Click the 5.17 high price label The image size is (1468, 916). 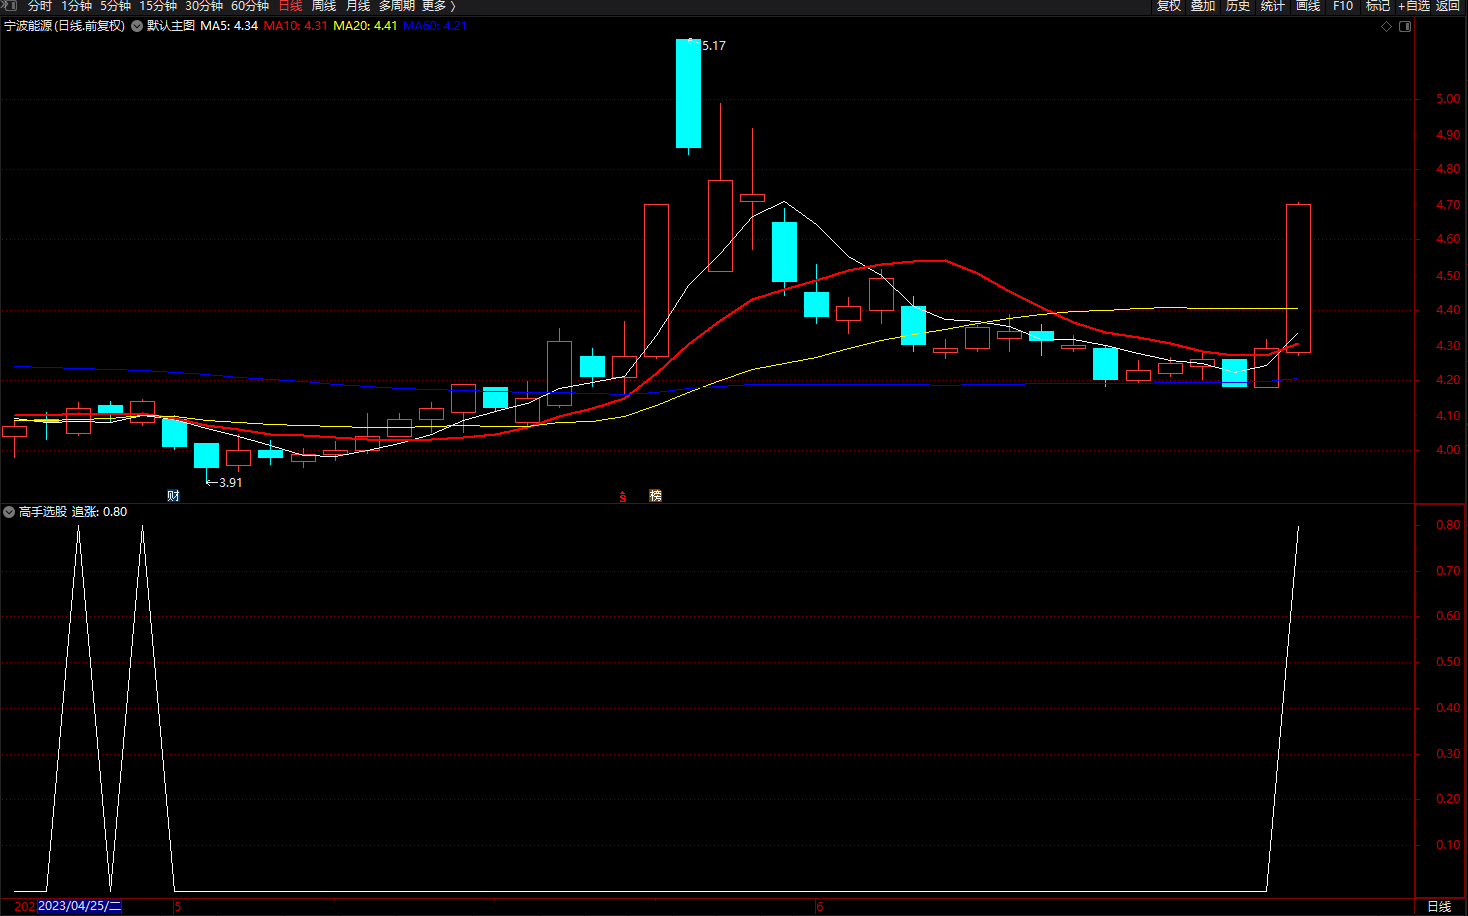[714, 46]
